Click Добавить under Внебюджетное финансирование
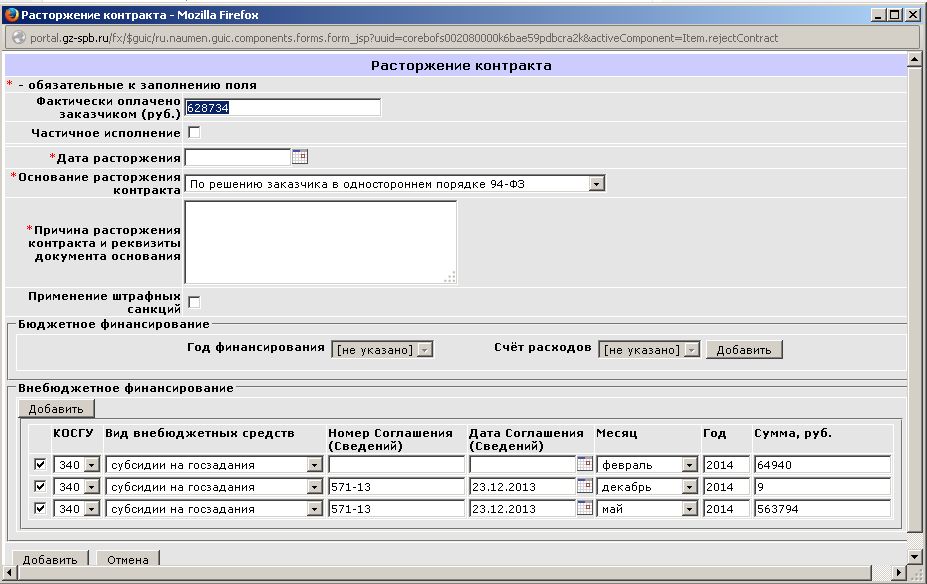This screenshot has height=584, width=927. (x=55, y=409)
